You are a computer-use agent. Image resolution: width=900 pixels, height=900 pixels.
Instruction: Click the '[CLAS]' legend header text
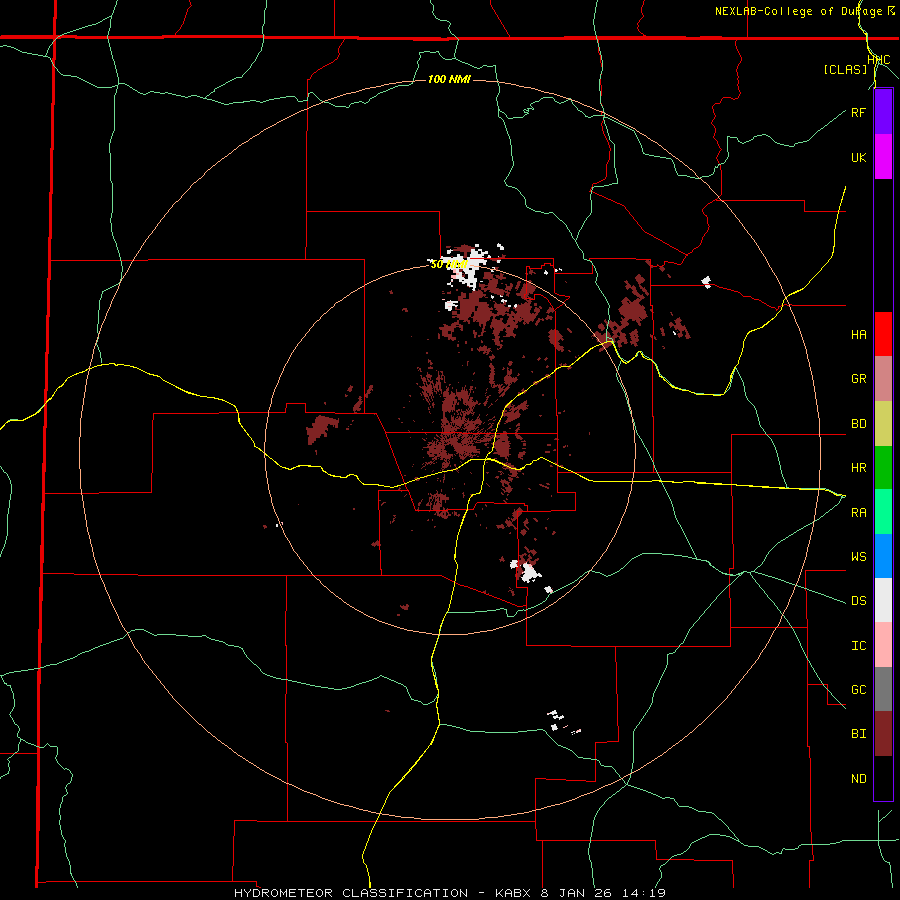point(845,70)
